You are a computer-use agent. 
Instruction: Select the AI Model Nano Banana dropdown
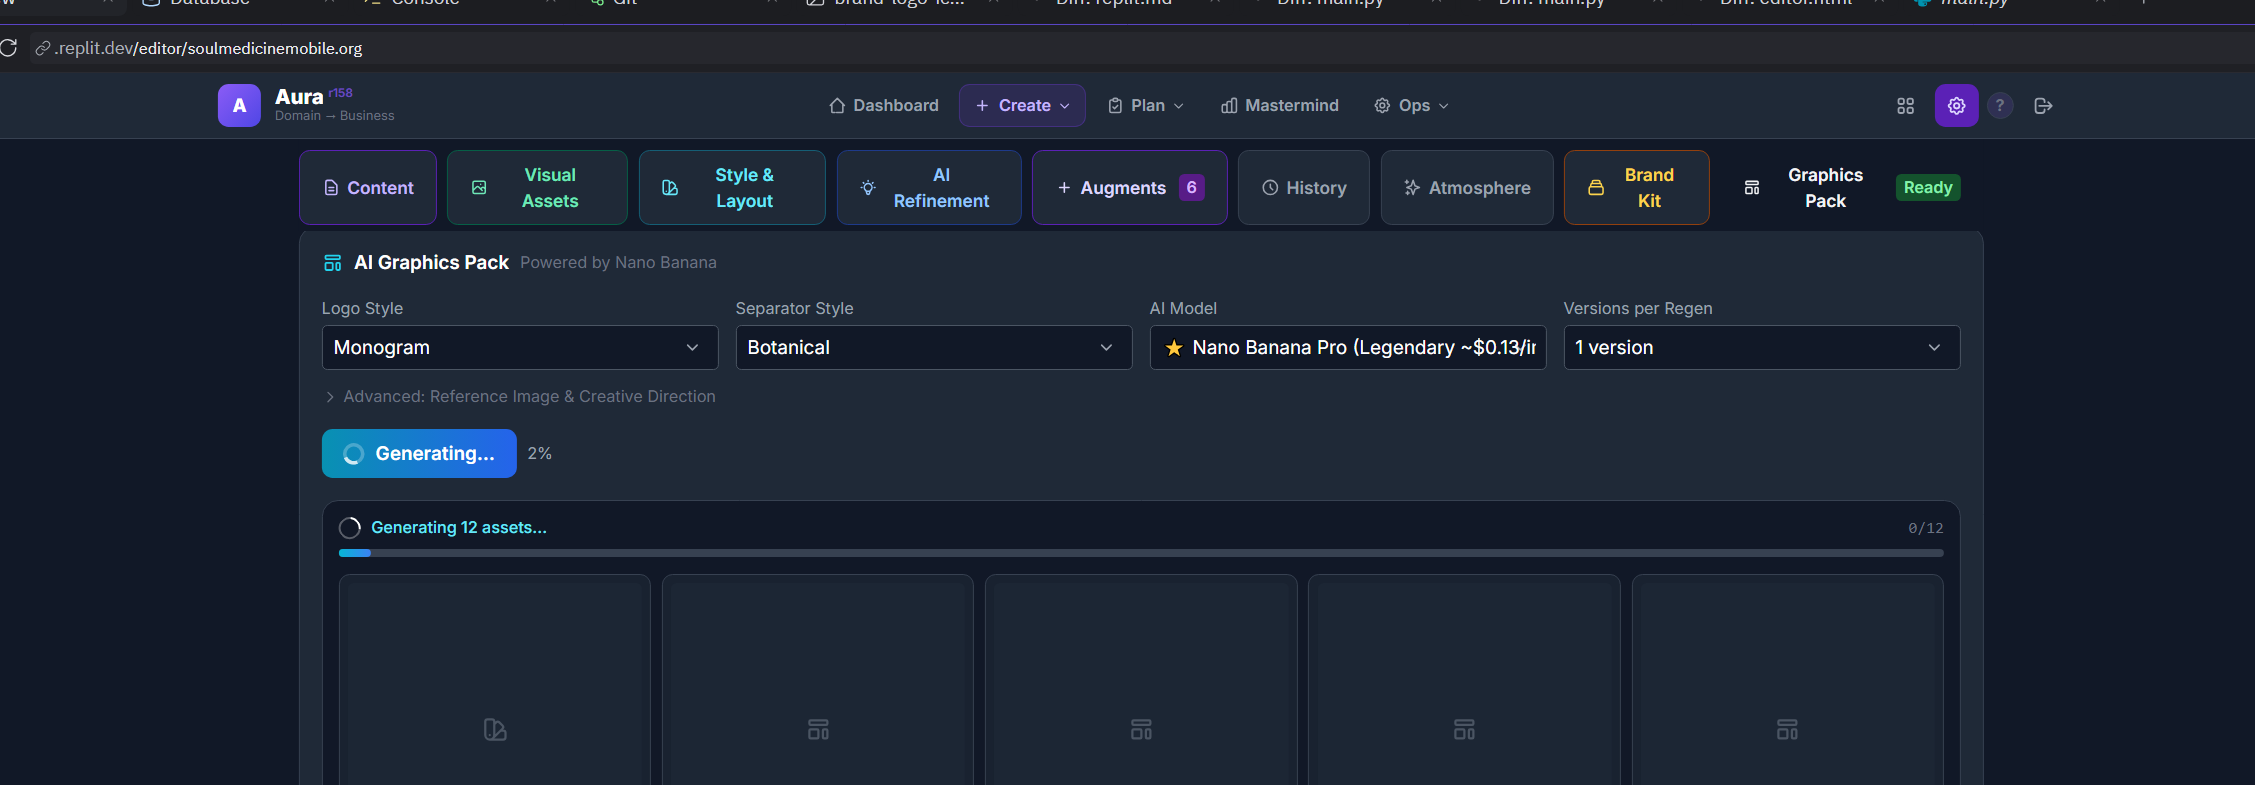click(x=1347, y=348)
